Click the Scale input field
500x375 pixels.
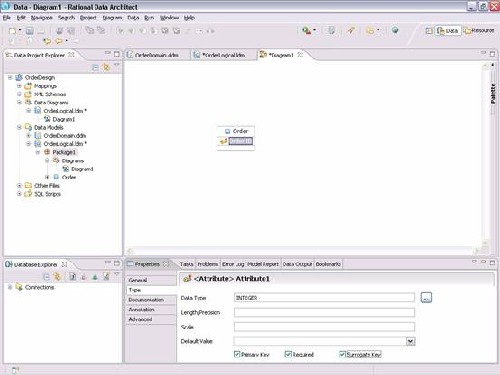324,327
